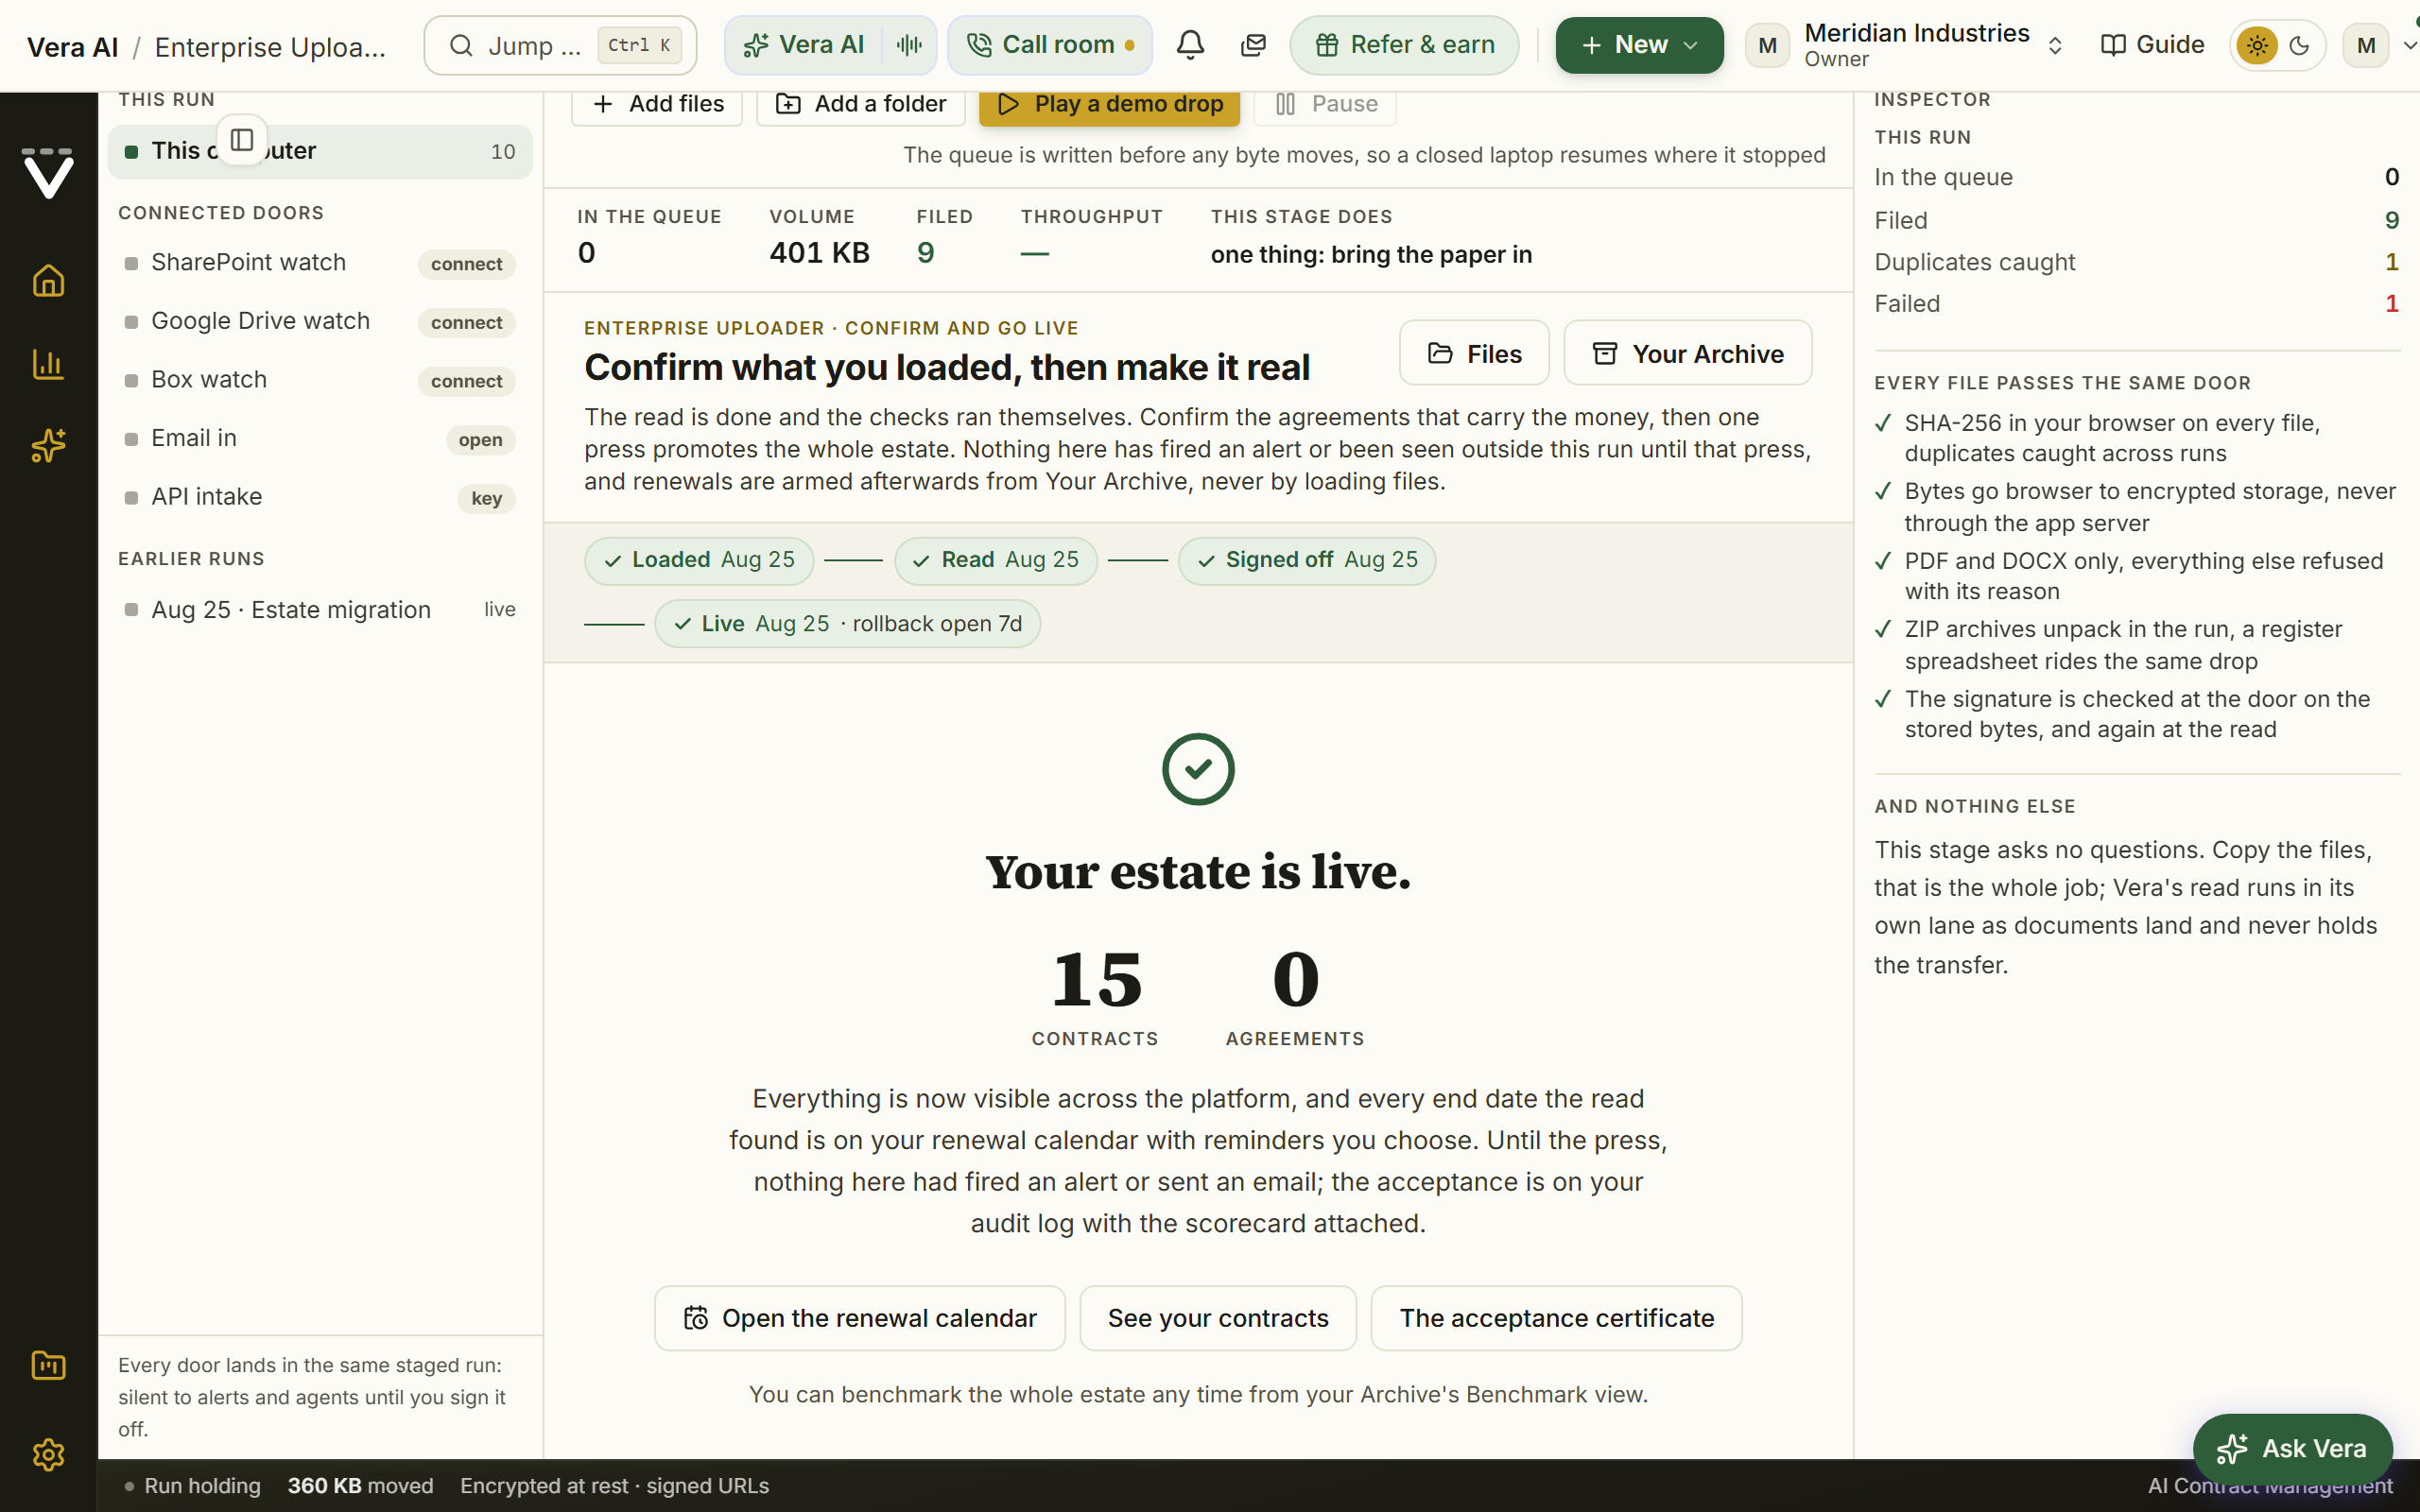Open the renewal calendar
2420x1512 pixels.
pyautogui.click(x=859, y=1318)
